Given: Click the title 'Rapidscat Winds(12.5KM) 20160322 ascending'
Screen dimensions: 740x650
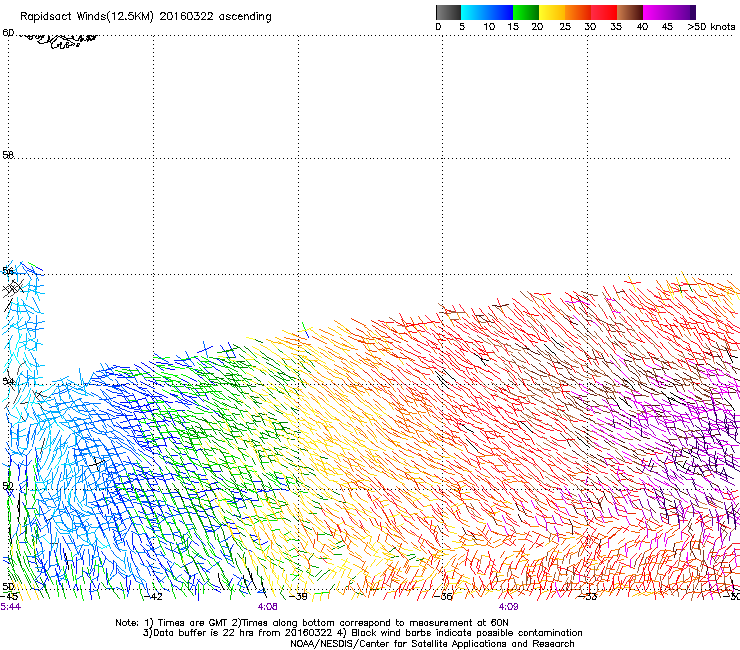Looking at the screenshot, I should tap(146, 16).
